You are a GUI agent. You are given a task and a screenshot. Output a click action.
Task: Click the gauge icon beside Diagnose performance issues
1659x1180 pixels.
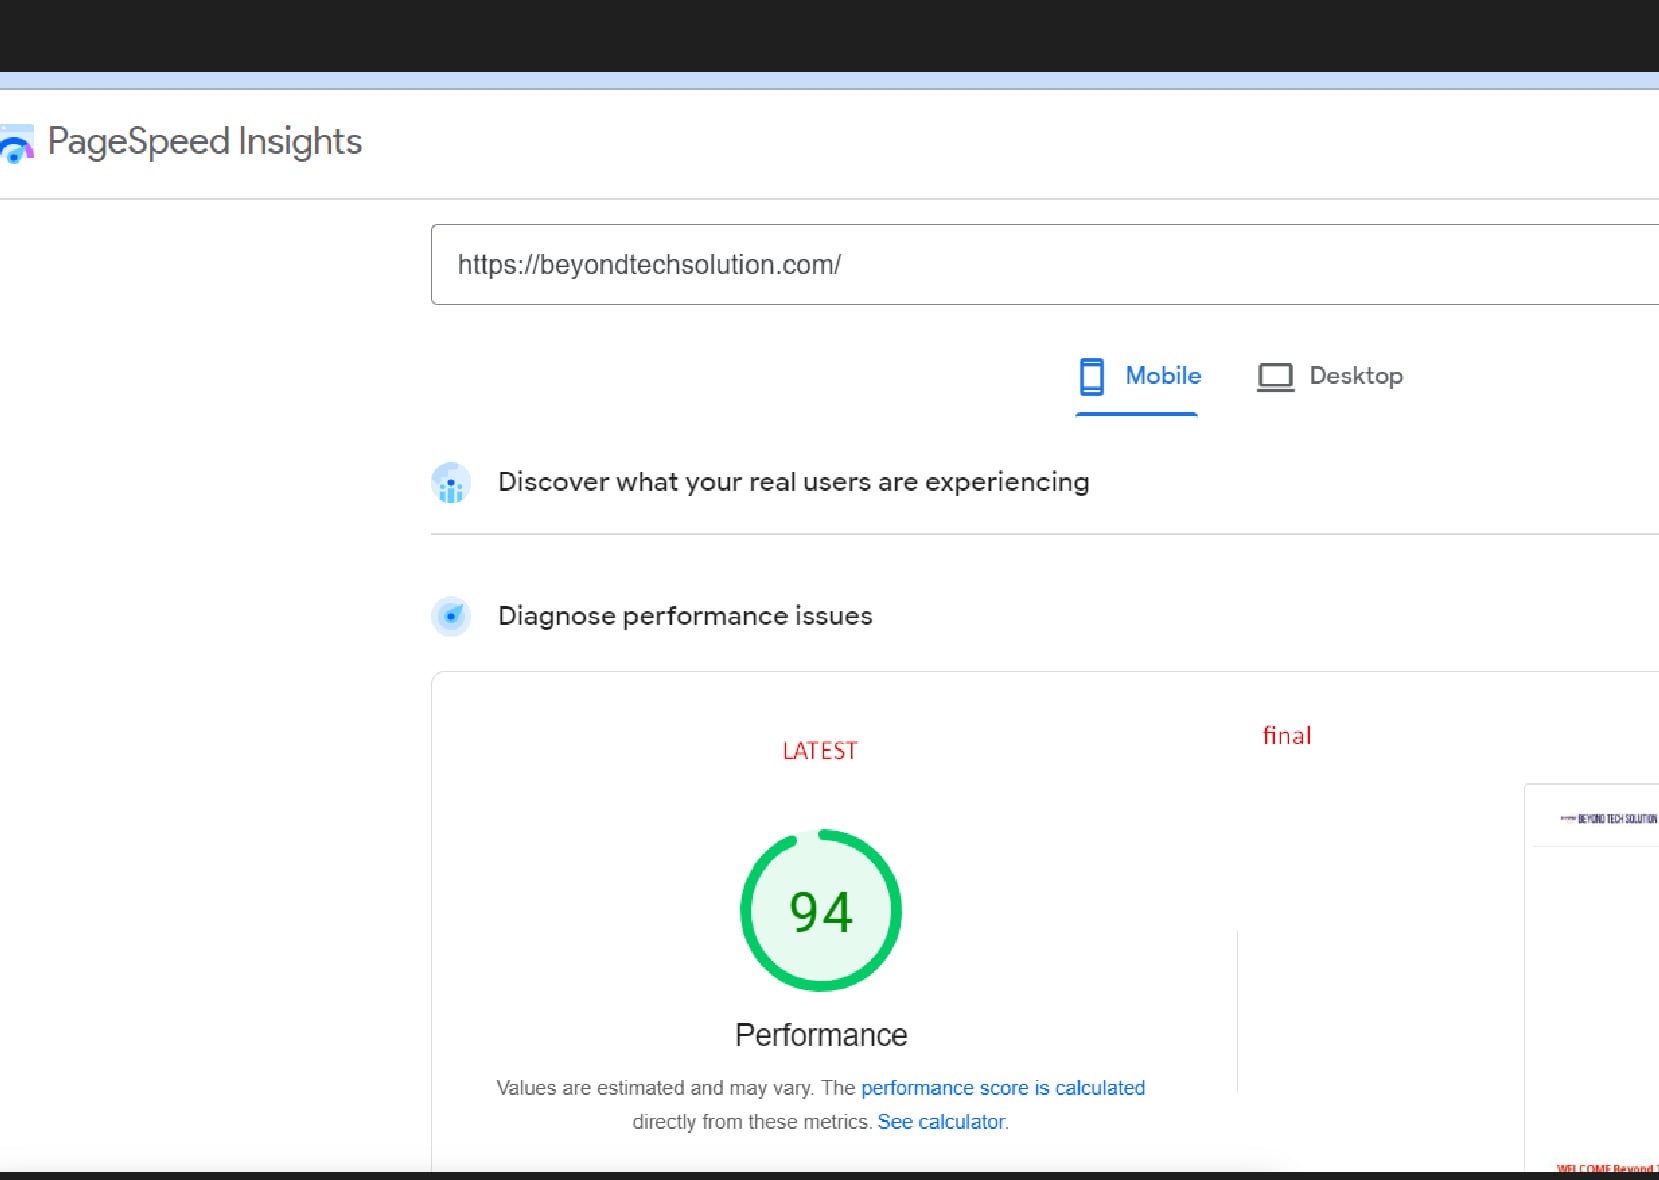pos(451,616)
